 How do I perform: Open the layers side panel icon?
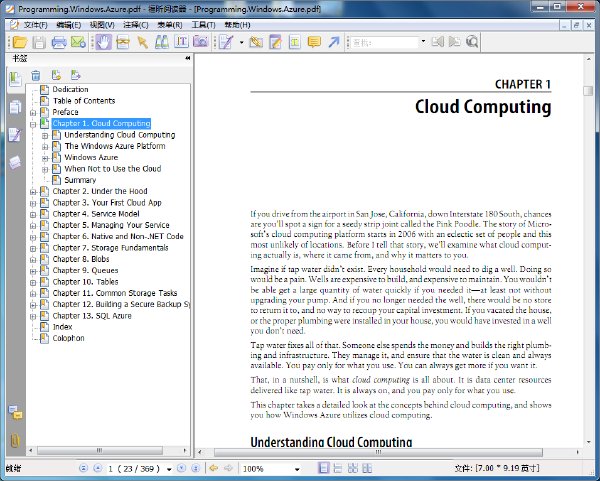tap(15, 163)
